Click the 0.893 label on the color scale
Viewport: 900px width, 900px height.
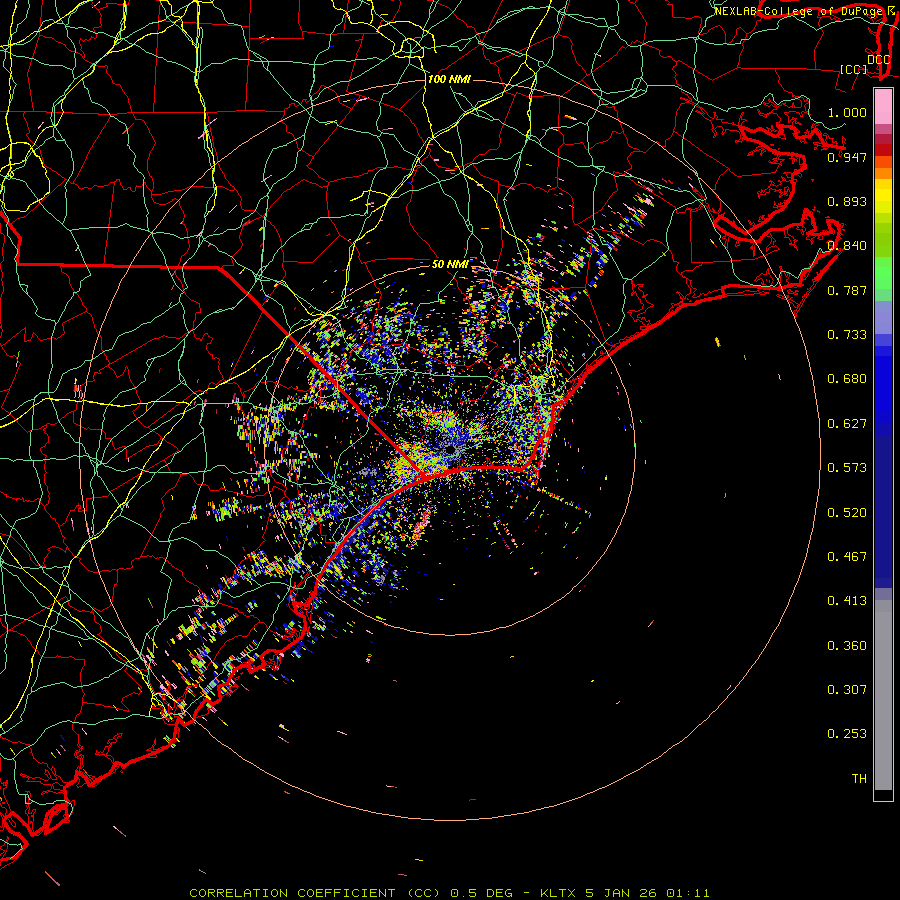pyautogui.click(x=847, y=201)
